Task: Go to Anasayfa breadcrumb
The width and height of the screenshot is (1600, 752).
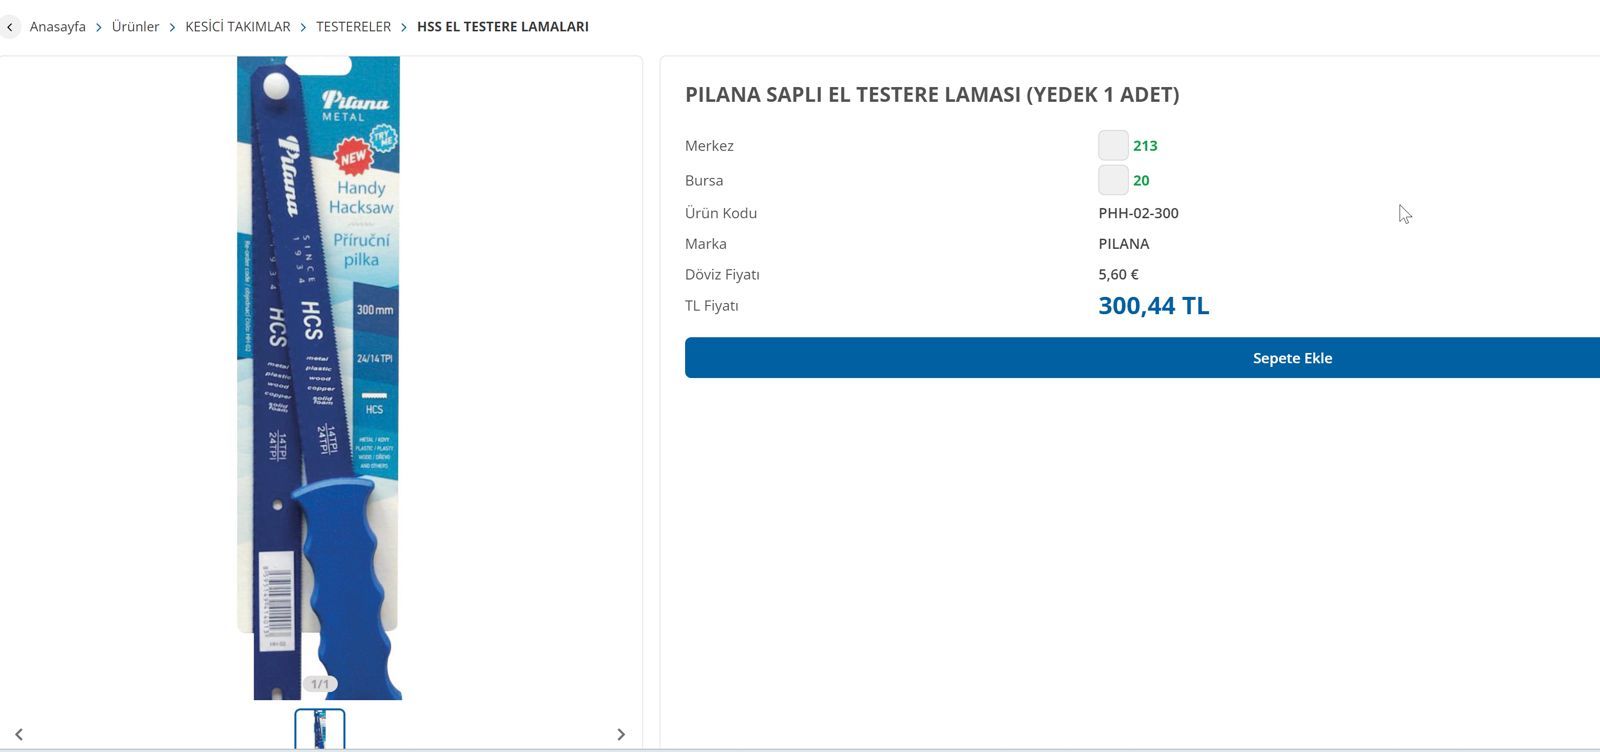Action: tap(58, 27)
